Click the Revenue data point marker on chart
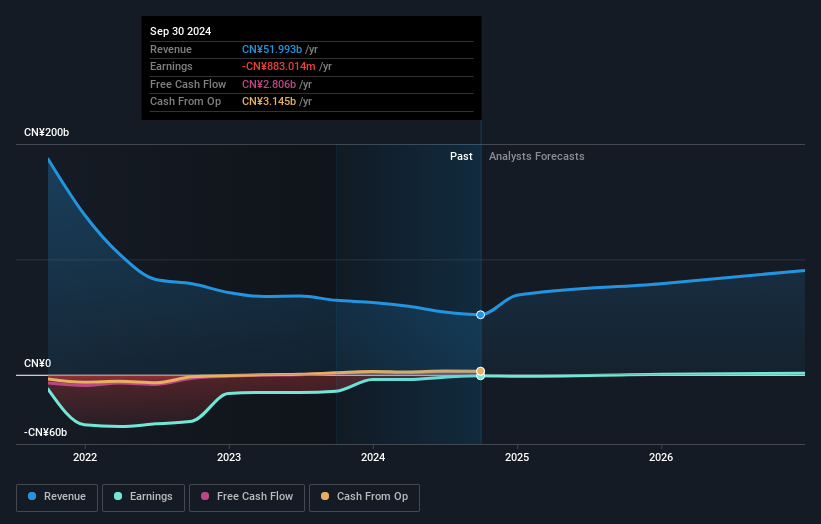Screen dimensions: 821x524 (480, 315)
